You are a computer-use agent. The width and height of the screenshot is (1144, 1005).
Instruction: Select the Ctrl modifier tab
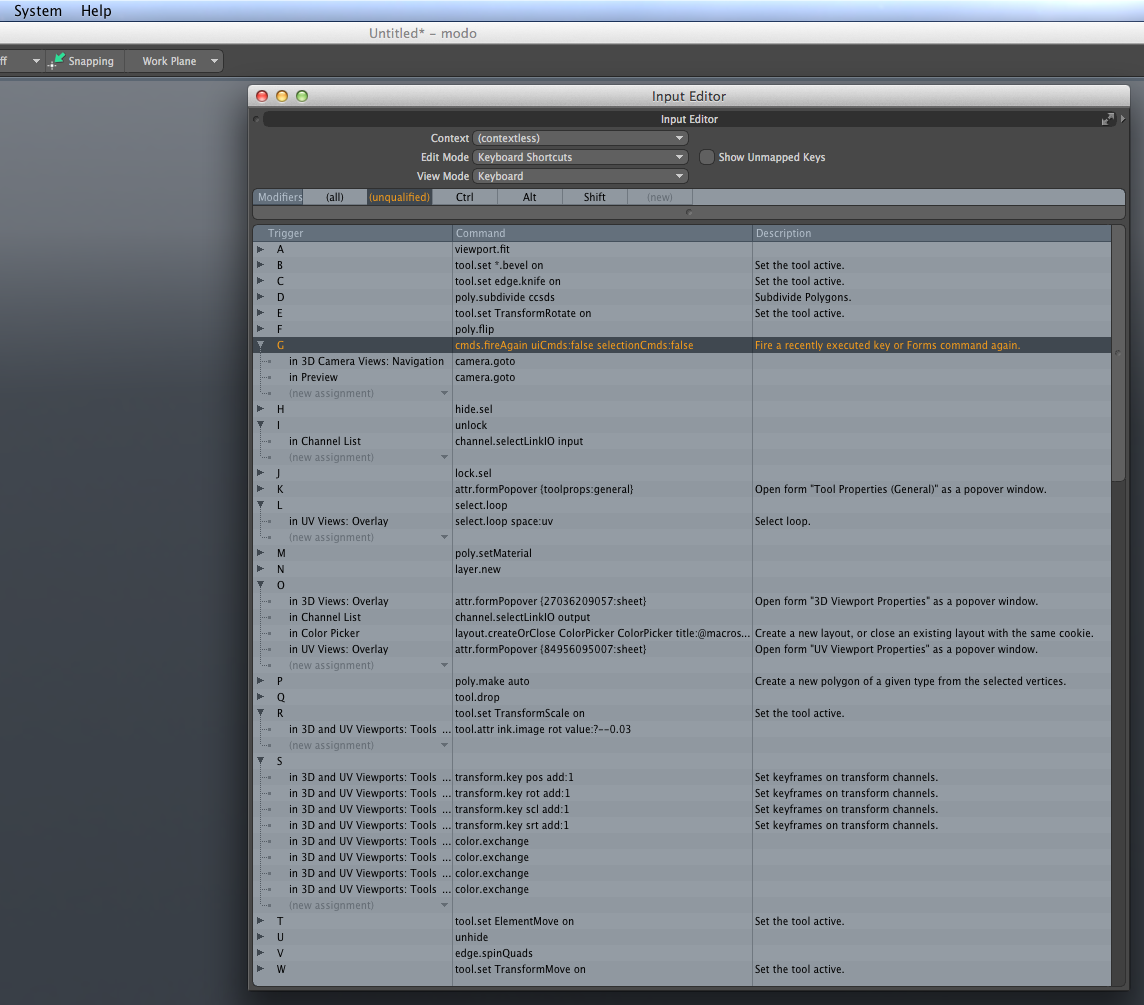click(x=465, y=197)
